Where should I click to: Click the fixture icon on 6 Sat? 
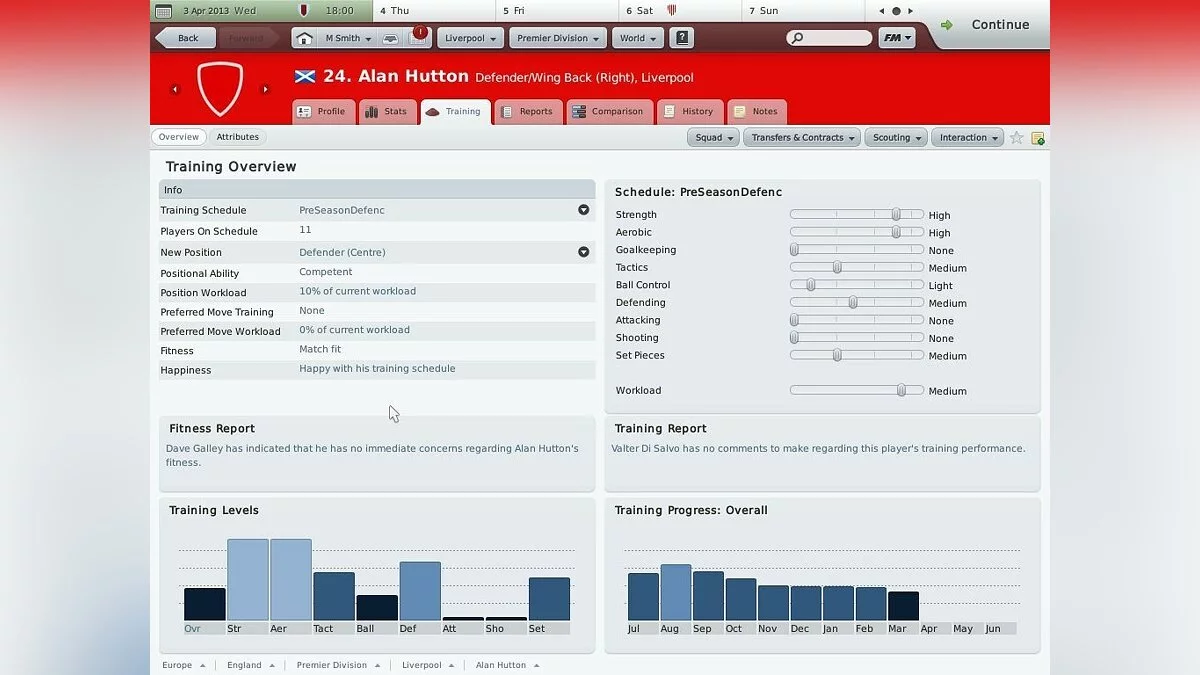(x=672, y=11)
